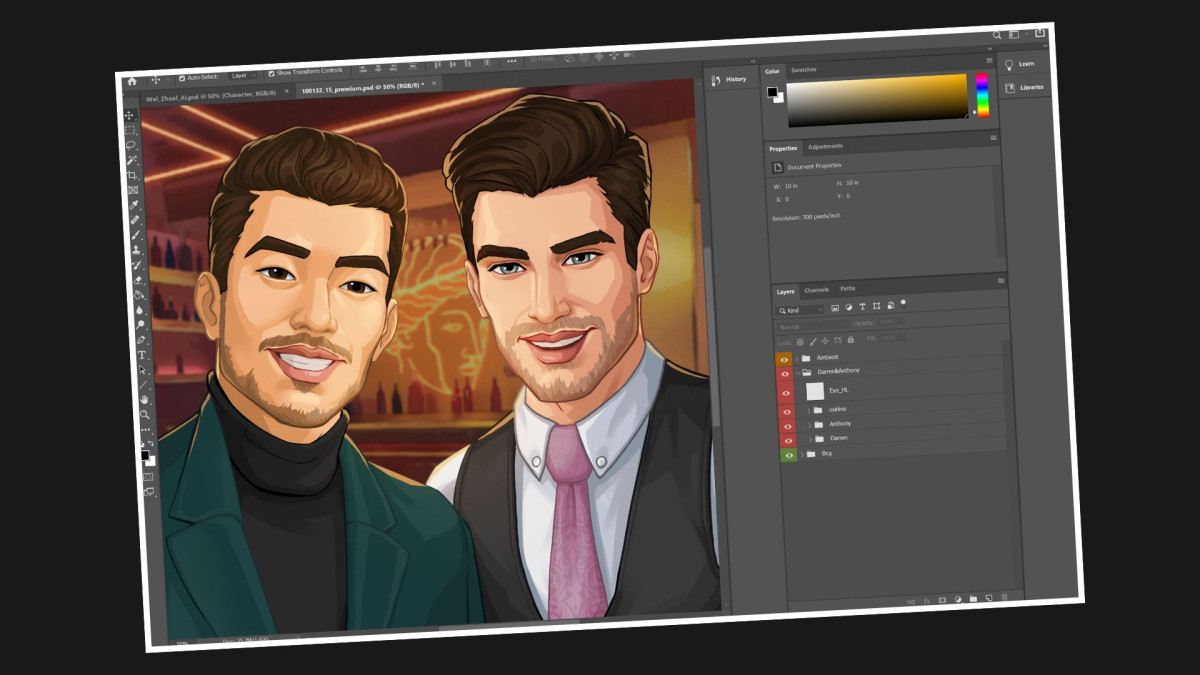The width and height of the screenshot is (1200, 675).
Task: Select the Hand tool
Action: pos(144,400)
